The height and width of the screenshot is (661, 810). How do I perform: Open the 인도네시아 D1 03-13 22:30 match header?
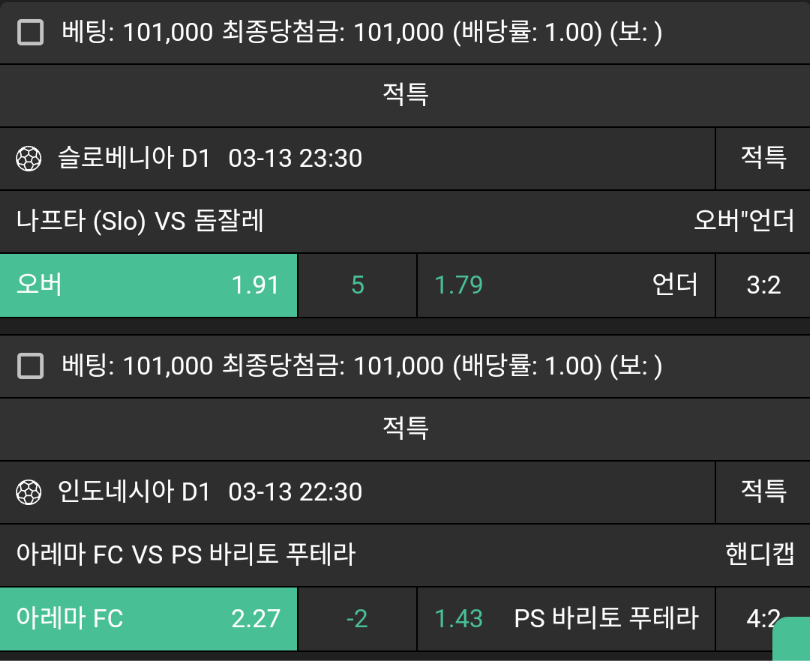click(x=210, y=492)
